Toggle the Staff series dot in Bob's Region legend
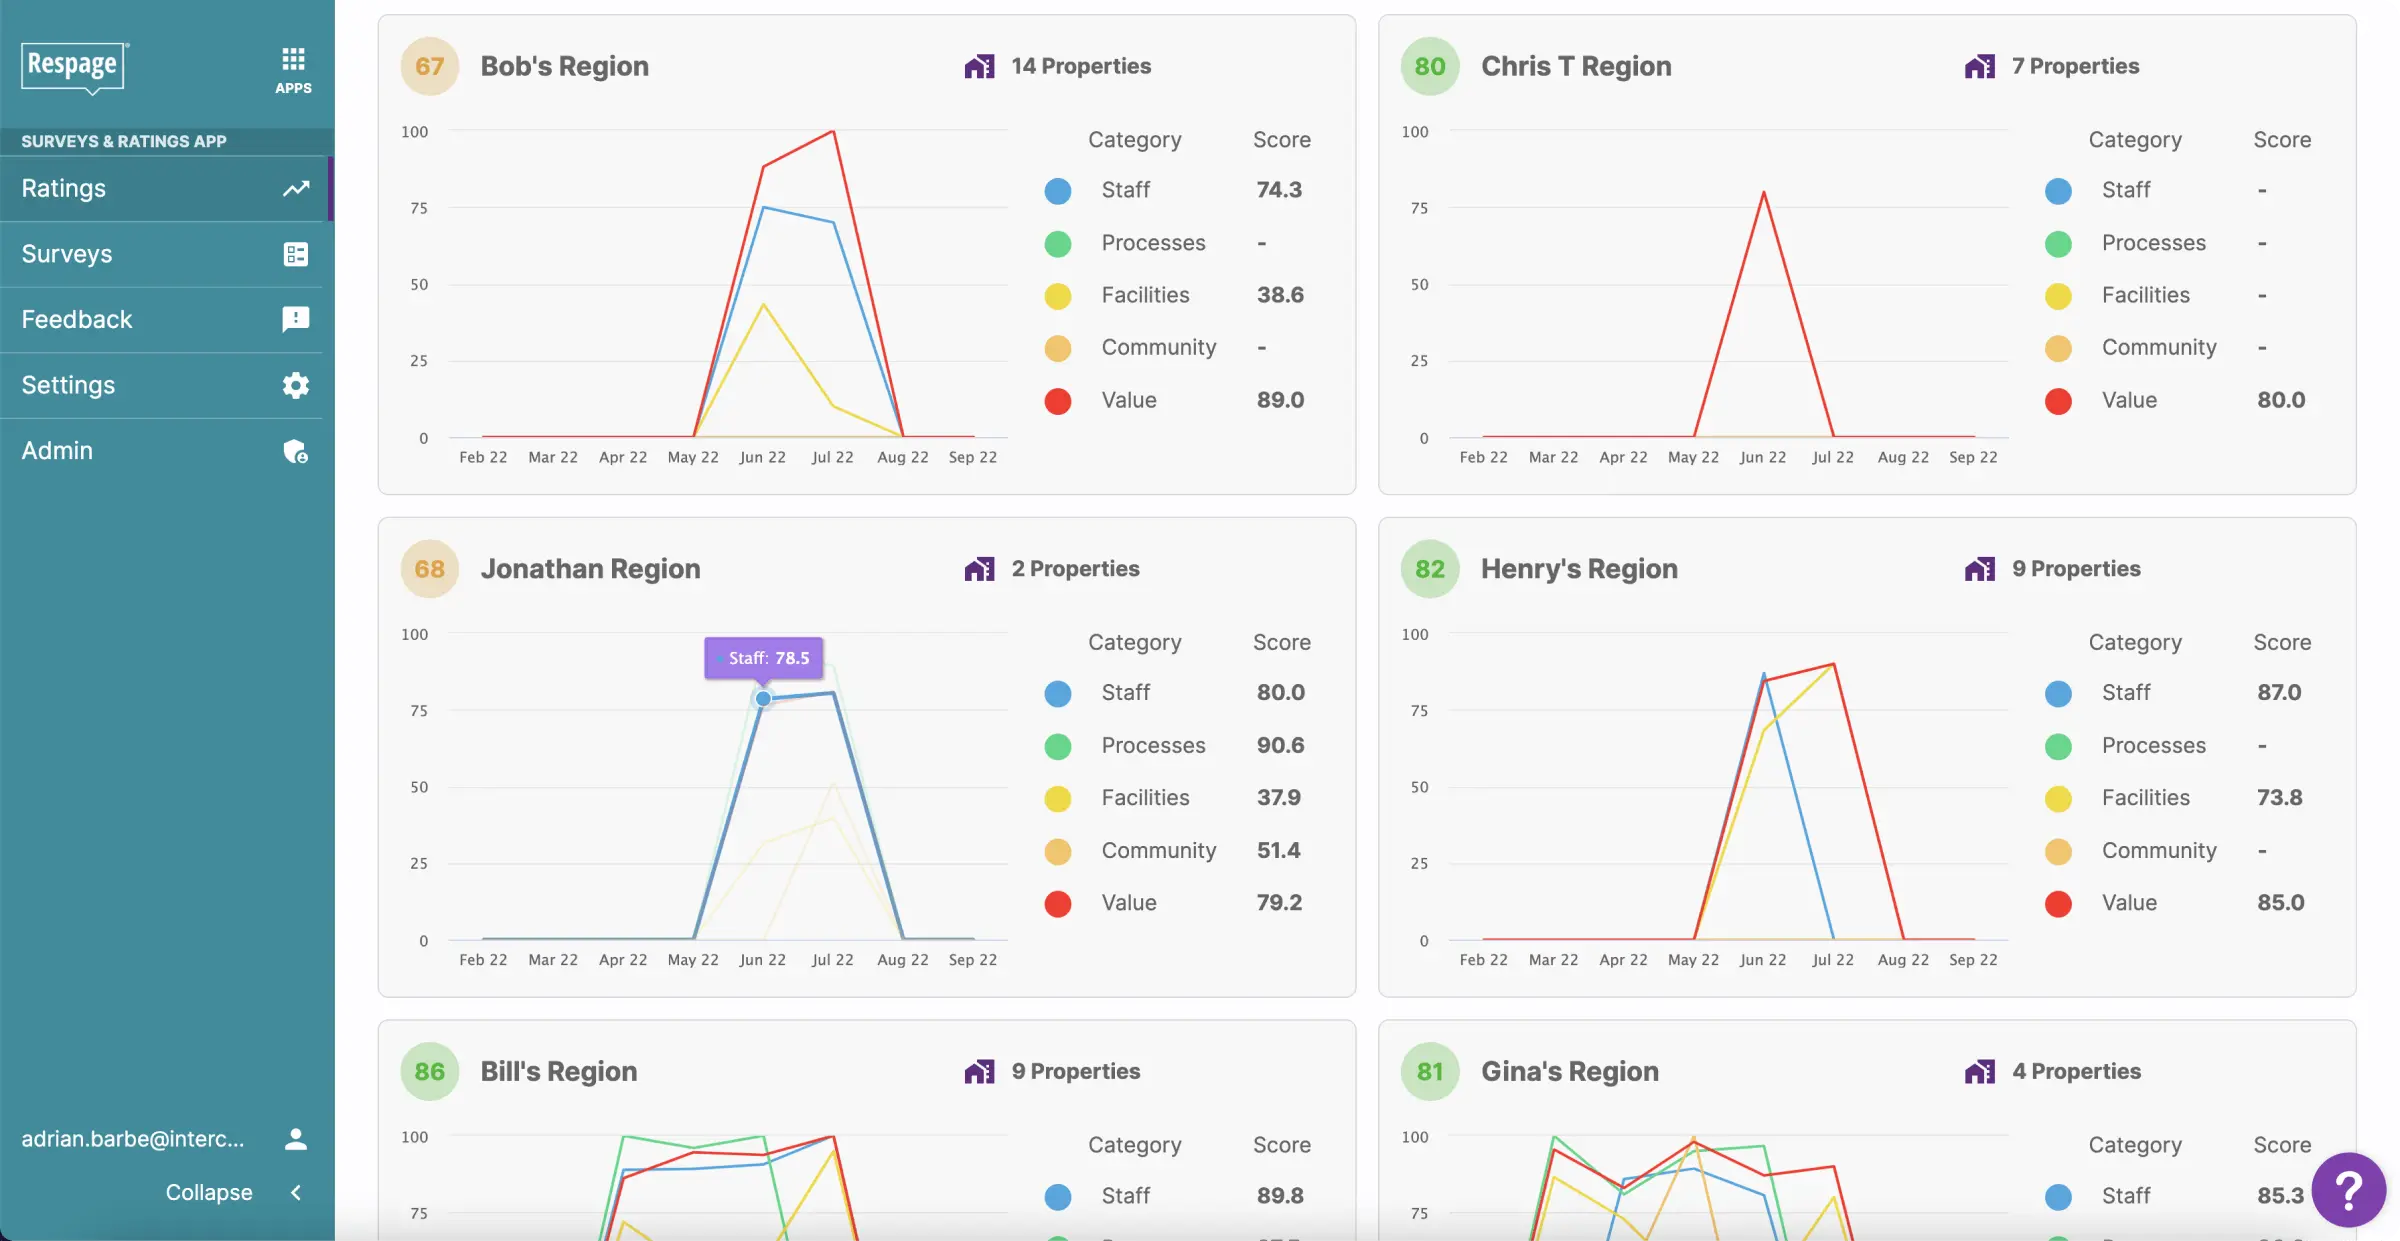The width and height of the screenshot is (2400, 1241). (x=1057, y=190)
